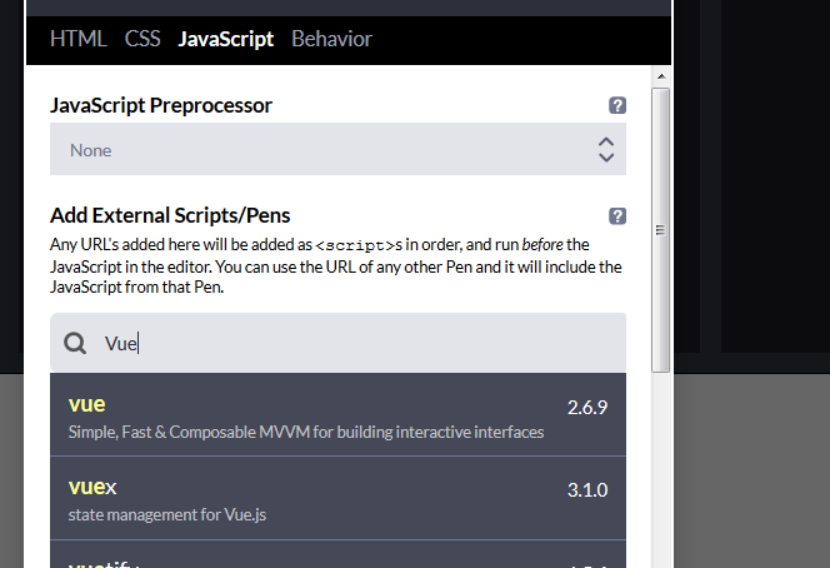Switch to the CSS tab

pos(142,39)
